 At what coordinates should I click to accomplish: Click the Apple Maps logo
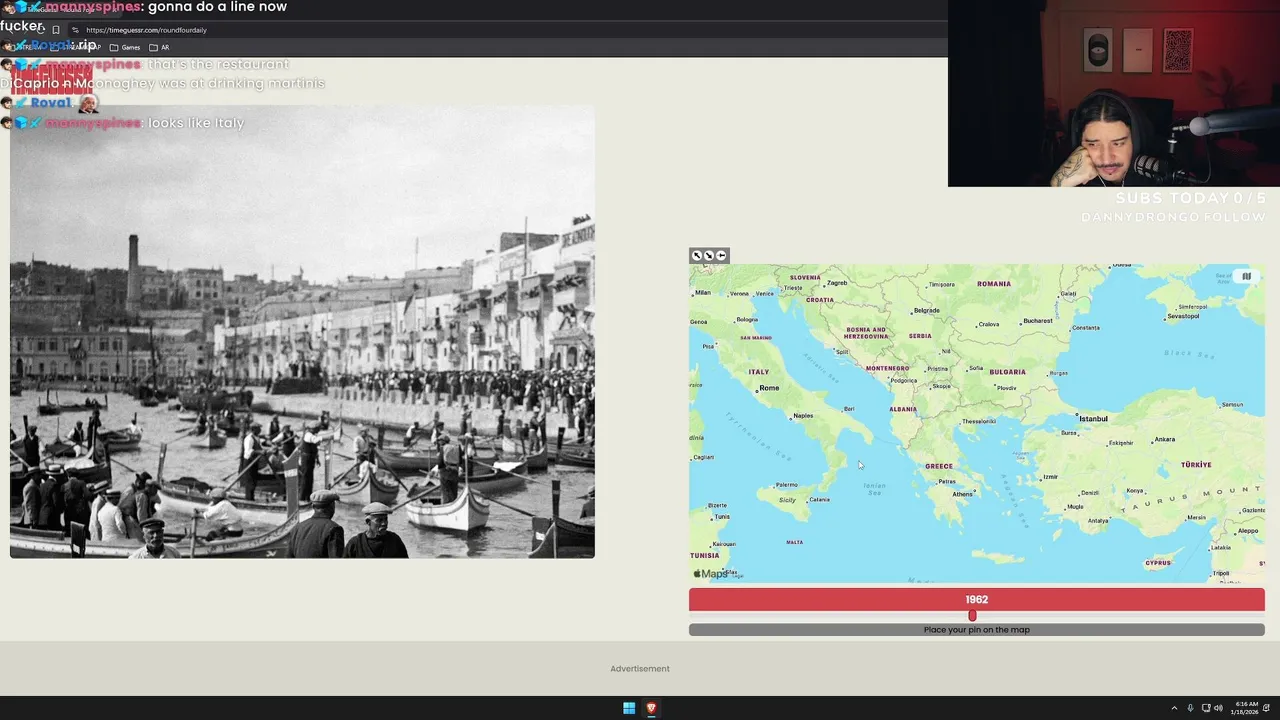(711, 574)
